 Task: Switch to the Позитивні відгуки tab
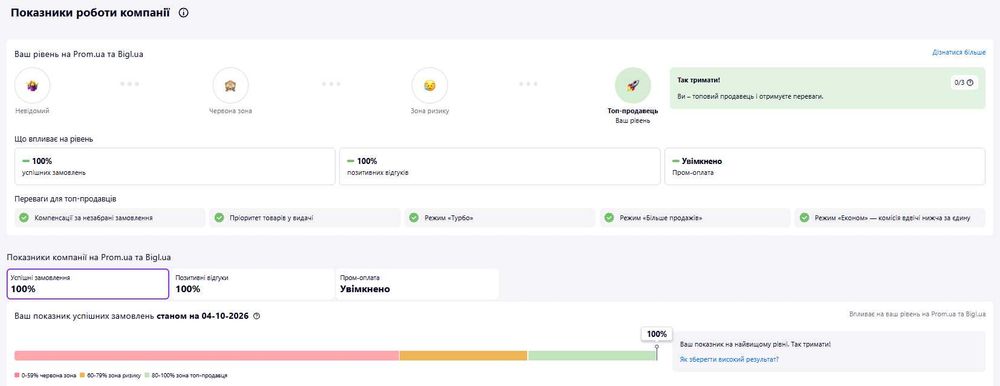pos(253,284)
